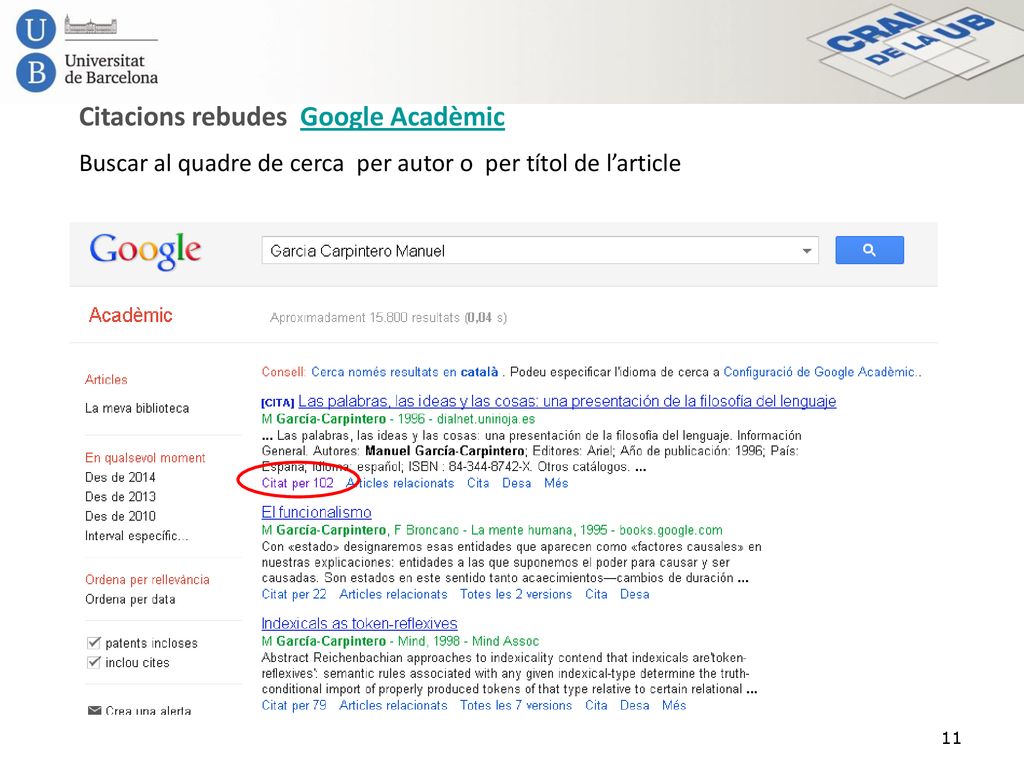
Task: Filter results Des de 2014
Action: [120, 477]
